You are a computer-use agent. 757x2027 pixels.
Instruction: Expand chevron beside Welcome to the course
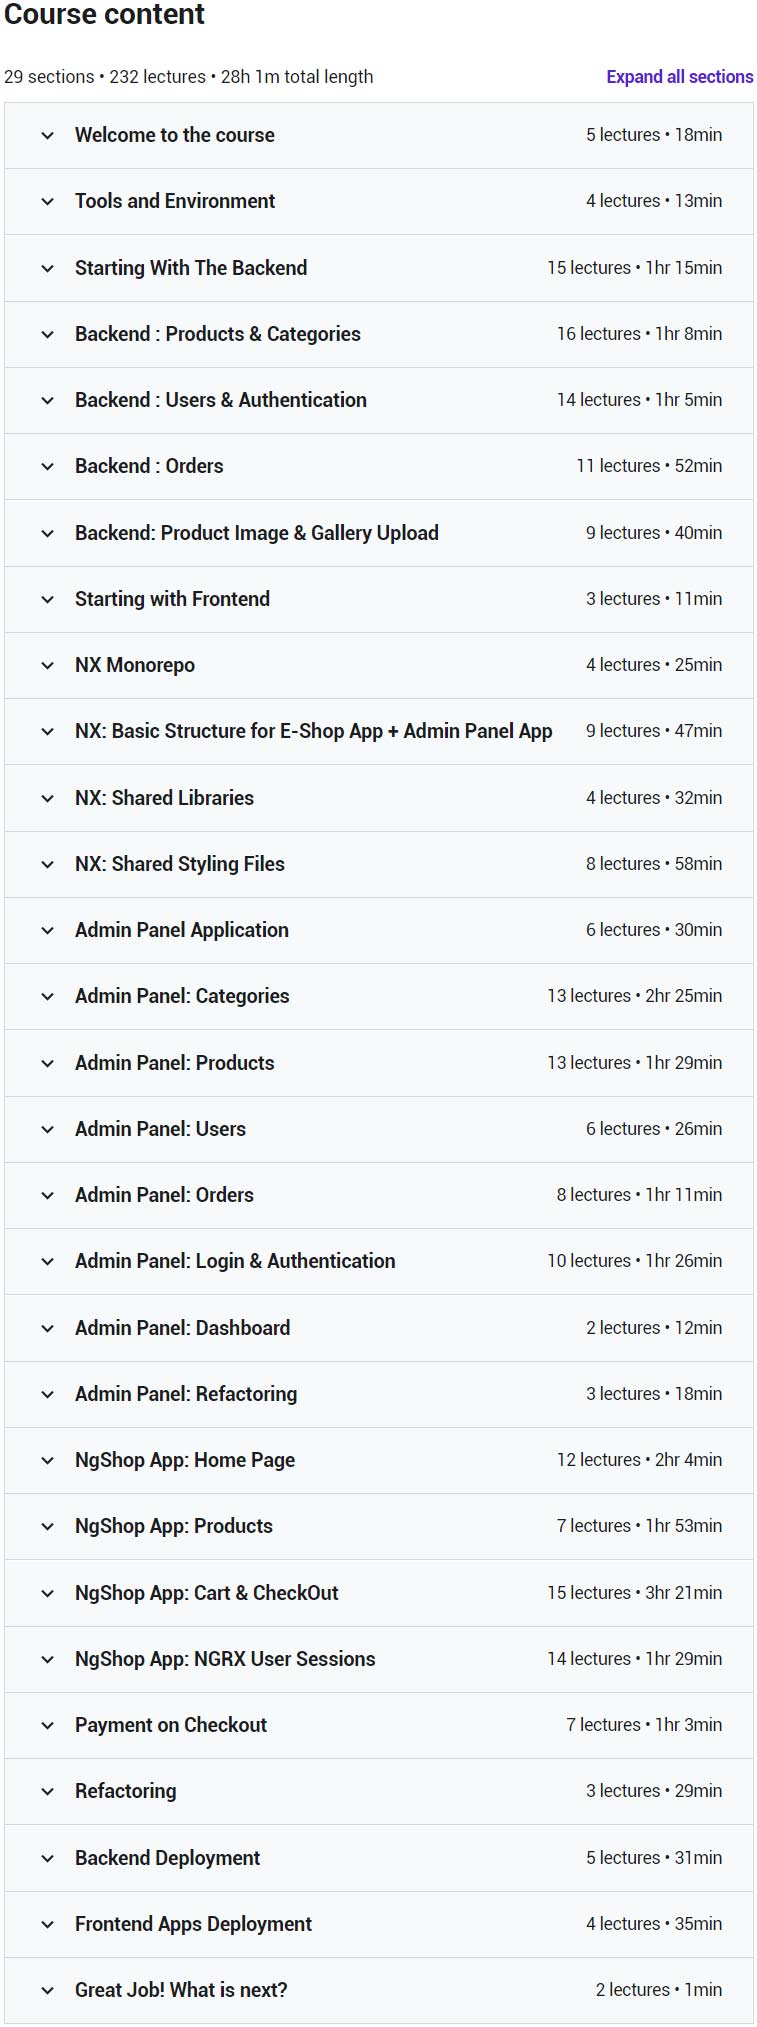point(47,135)
